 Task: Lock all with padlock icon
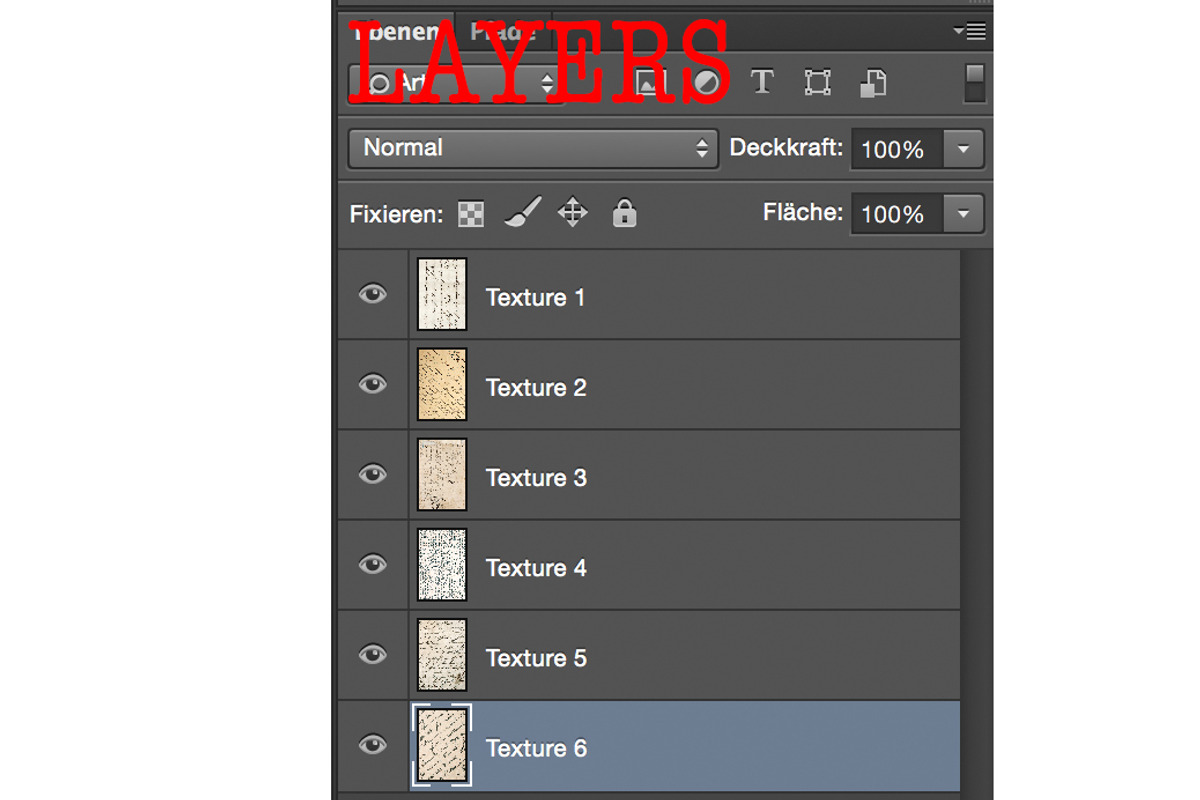(x=624, y=212)
